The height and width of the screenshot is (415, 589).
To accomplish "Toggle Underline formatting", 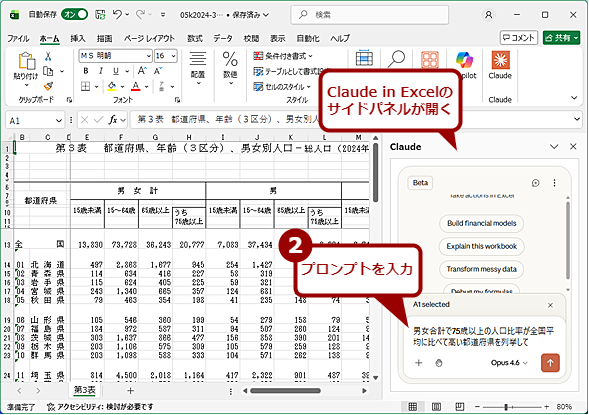I will (x=116, y=71).
